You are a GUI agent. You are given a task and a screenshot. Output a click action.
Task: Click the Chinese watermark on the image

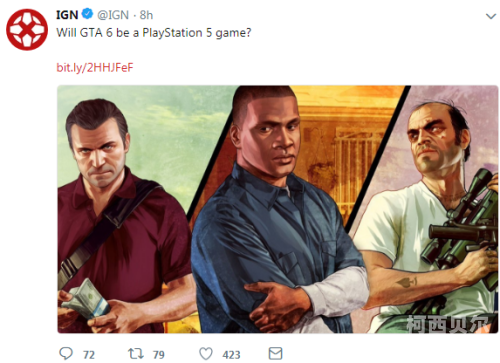click(x=447, y=323)
